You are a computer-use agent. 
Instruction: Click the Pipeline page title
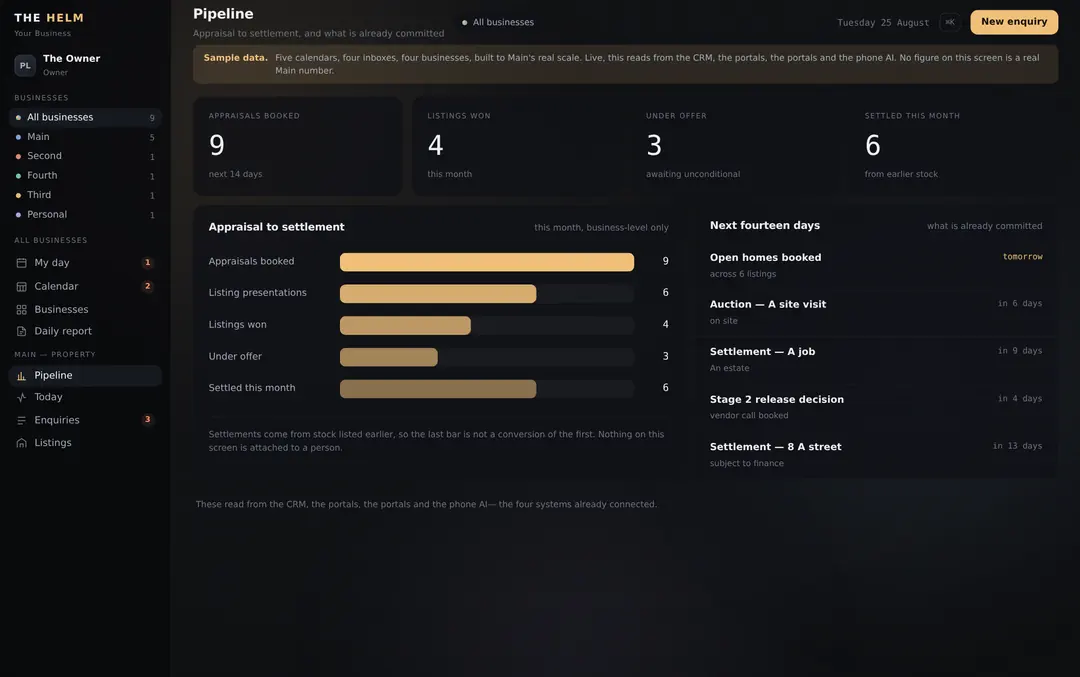pyautogui.click(x=223, y=14)
